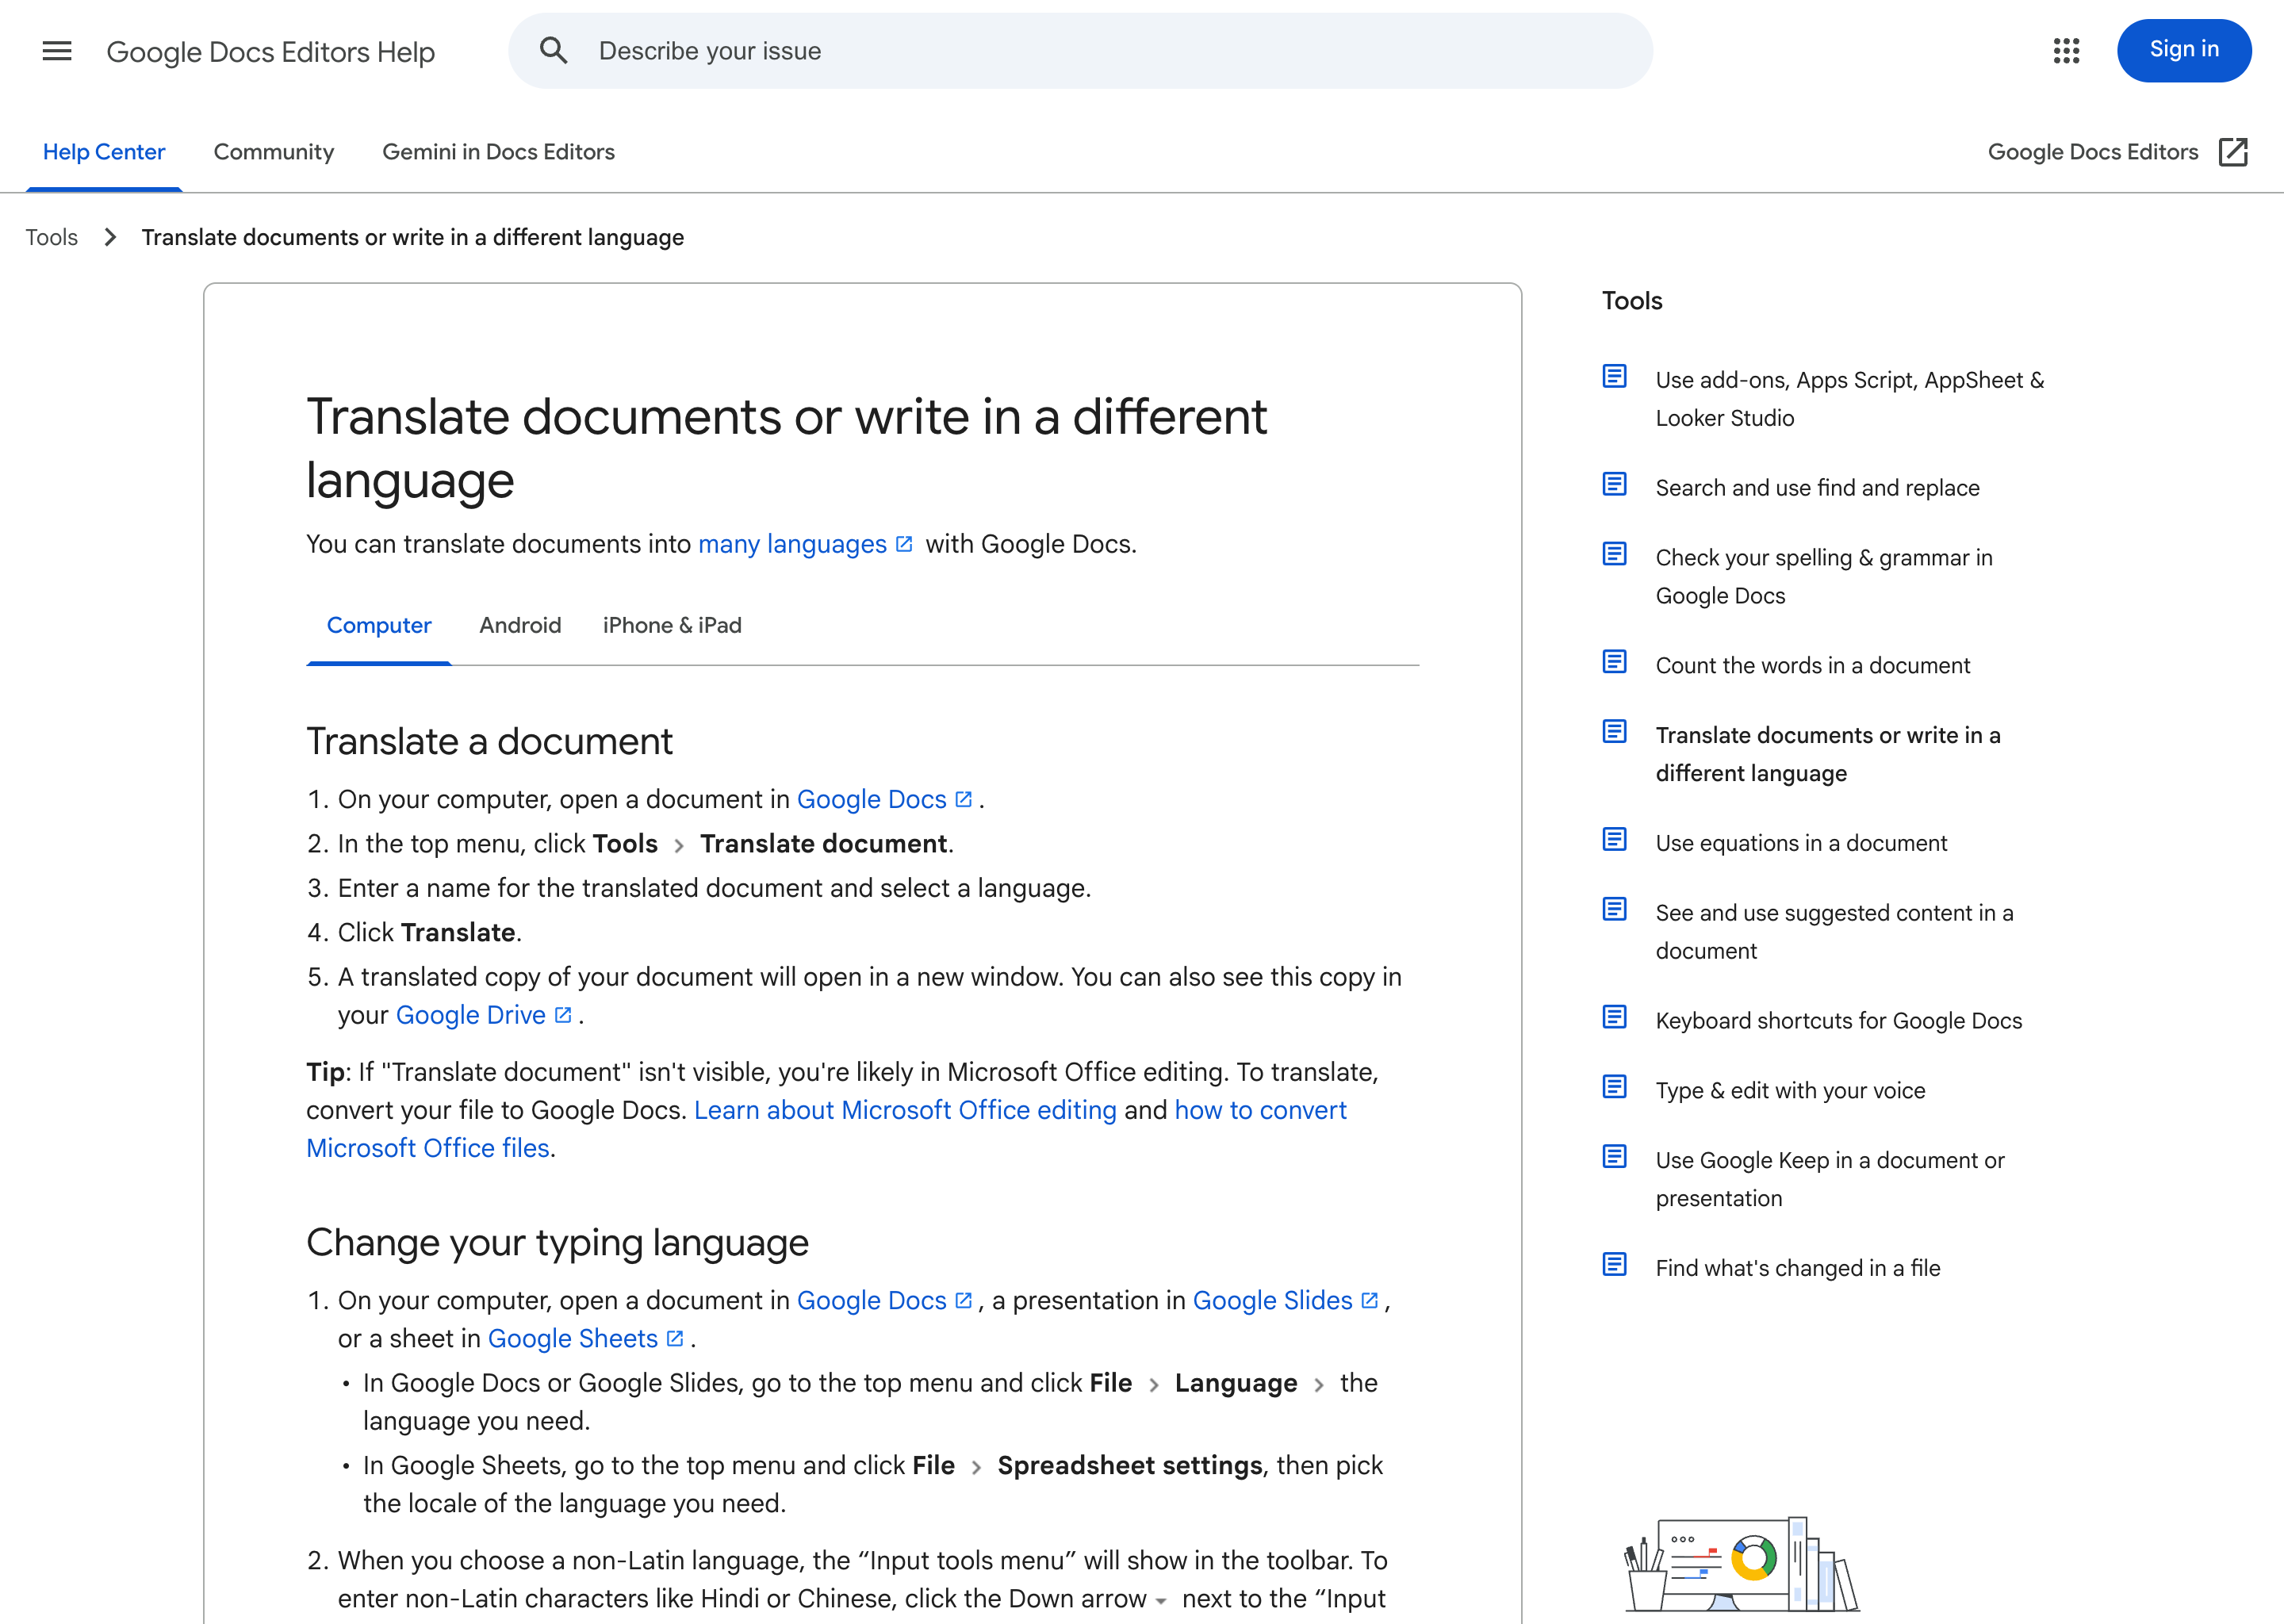Image resolution: width=2284 pixels, height=1624 pixels.
Task: Switch to the iPhone & iPad tab
Action: 672,625
